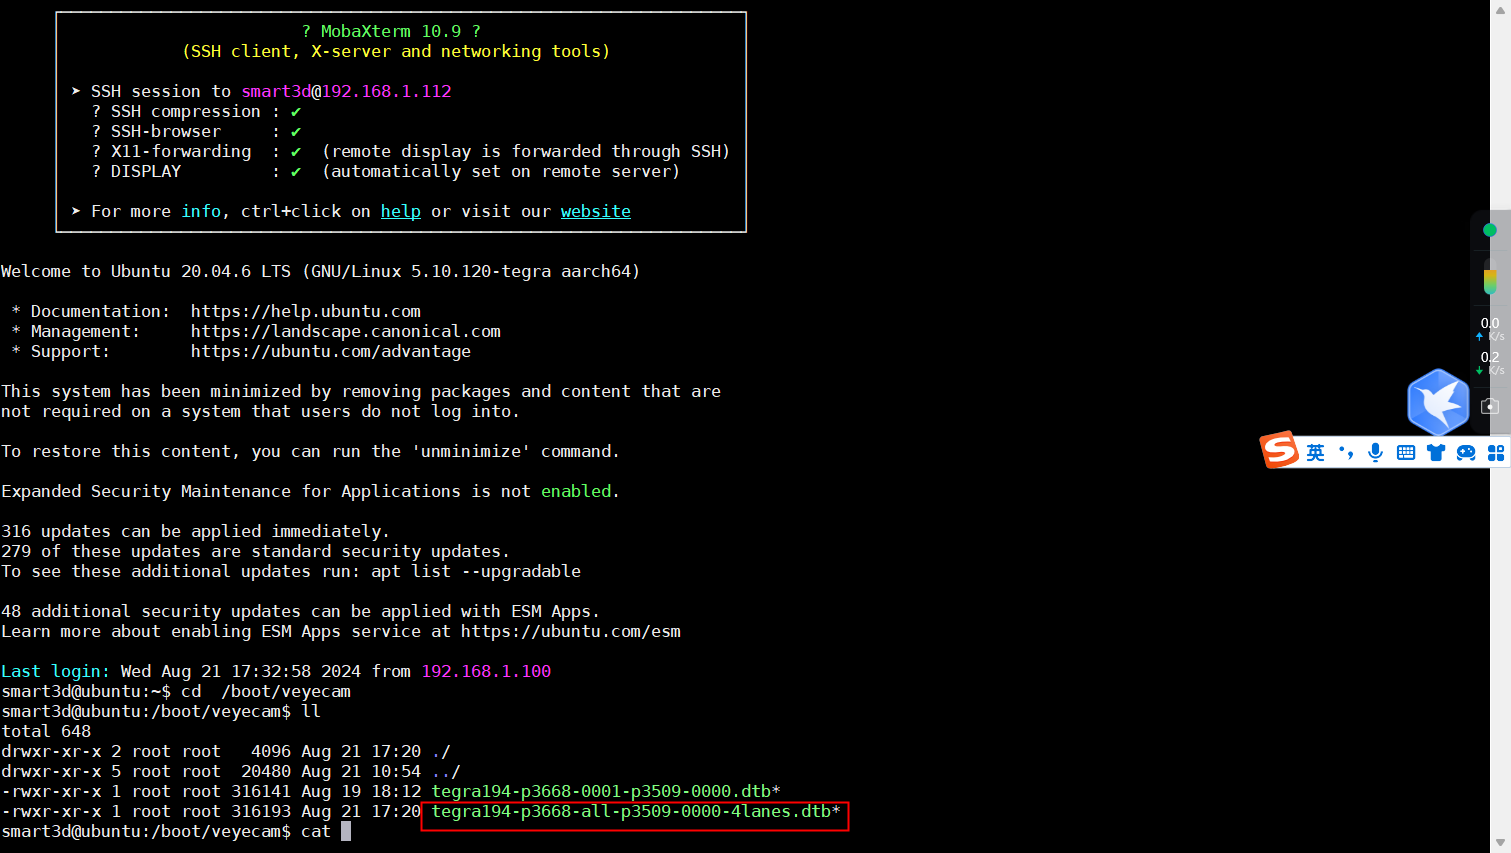This screenshot has width=1511, height=853.
Task: Click the scrollbar up arrow
Action: pyautogui.click(x=1500, y=8)
